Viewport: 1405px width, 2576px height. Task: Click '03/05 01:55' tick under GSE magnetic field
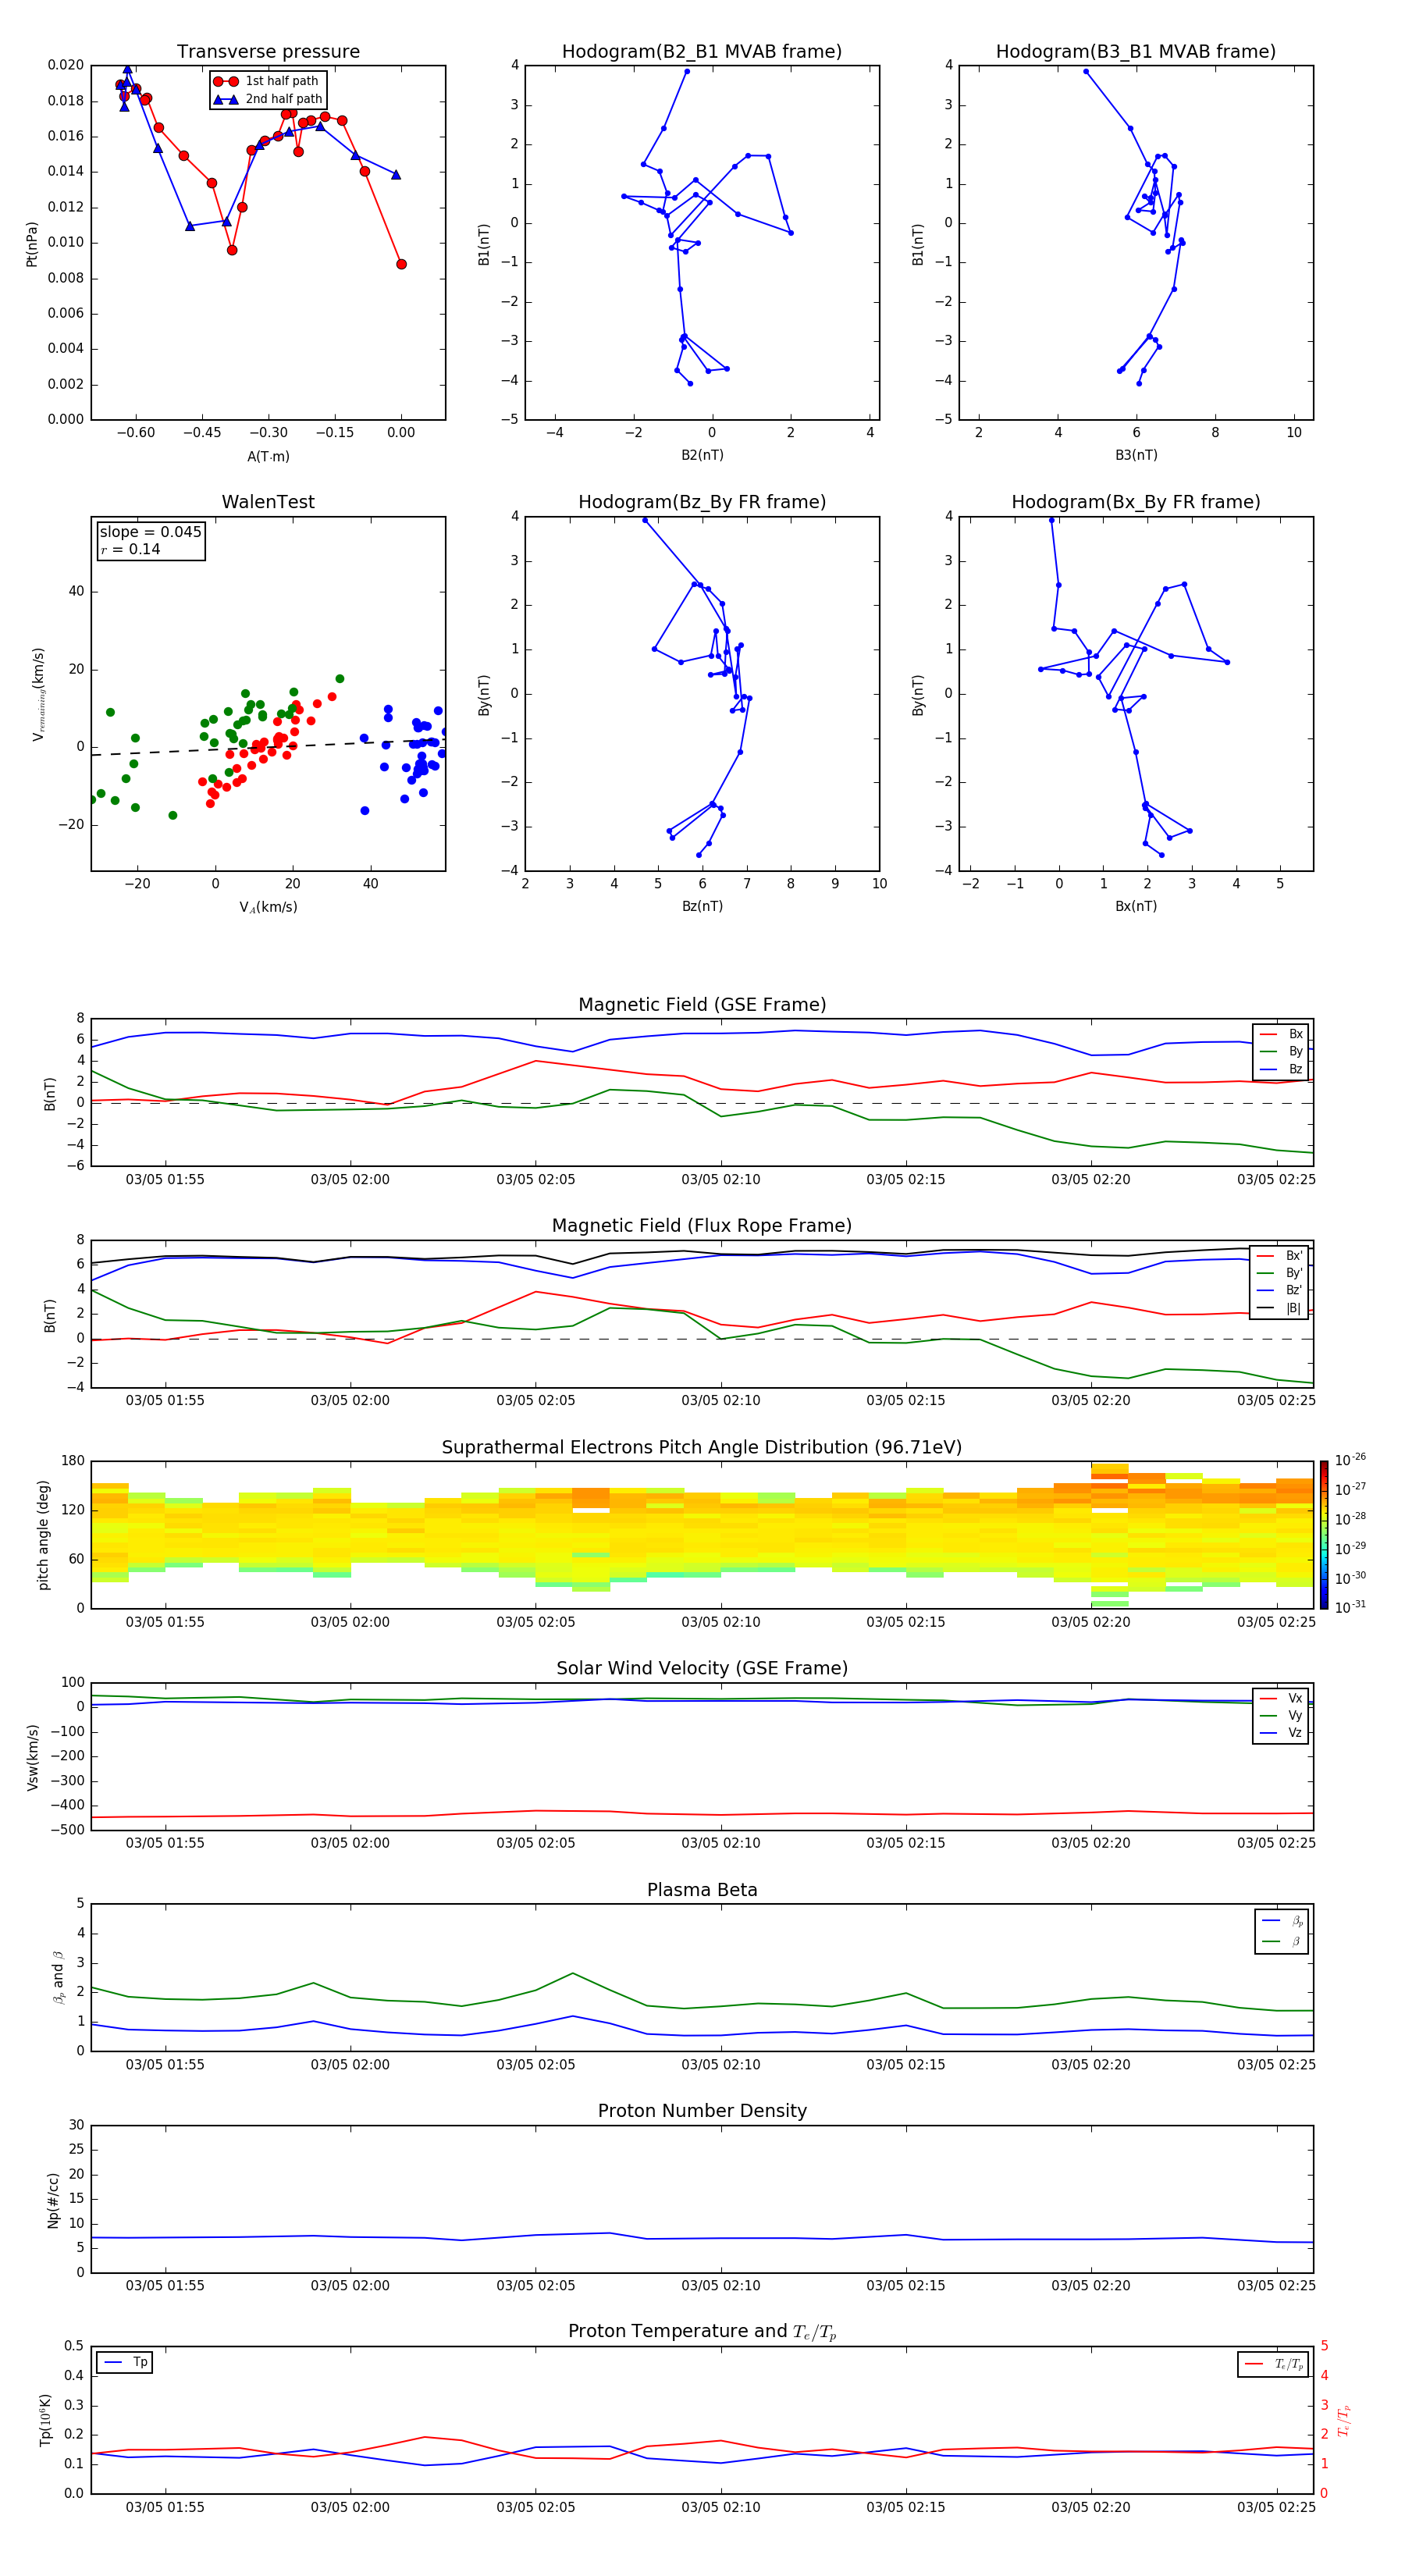[165, 1179]
